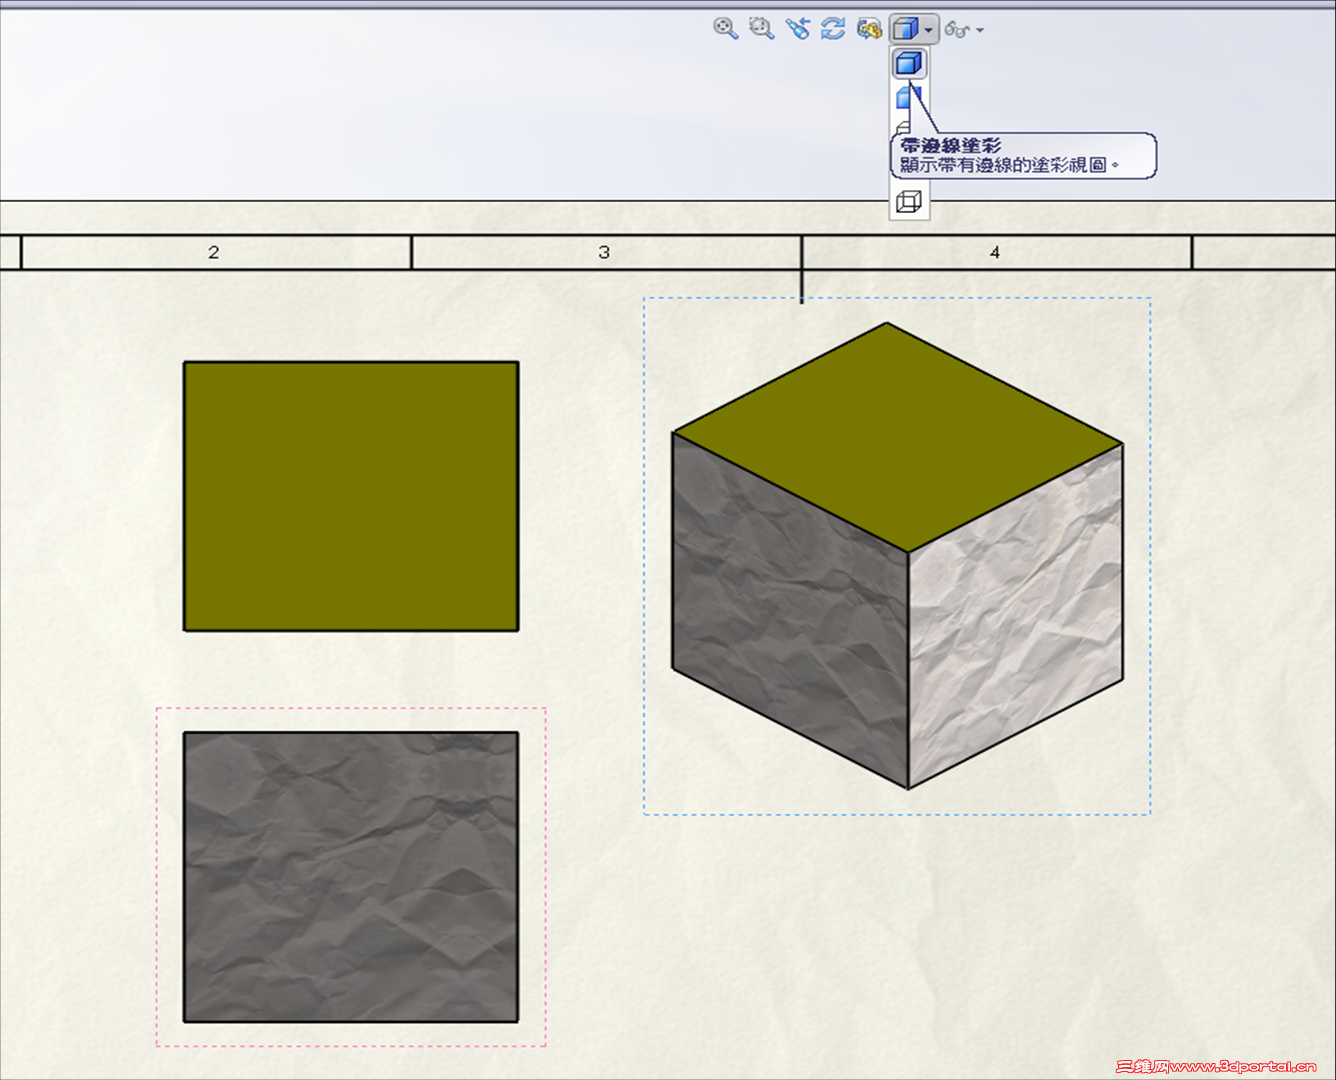The height and width of the screenshot is (1080, 1336).
Task: Click zone label 4 on sheet border
Action: pos(995,253)
